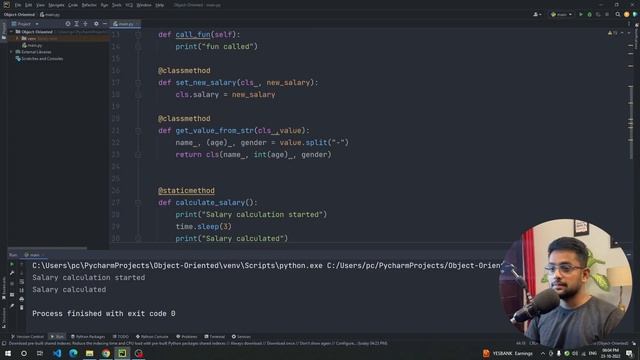Viewport: 640px width, 360px height.
Task: Click the Debug bug icon in toolbar
Action: [x=589, y=14]
